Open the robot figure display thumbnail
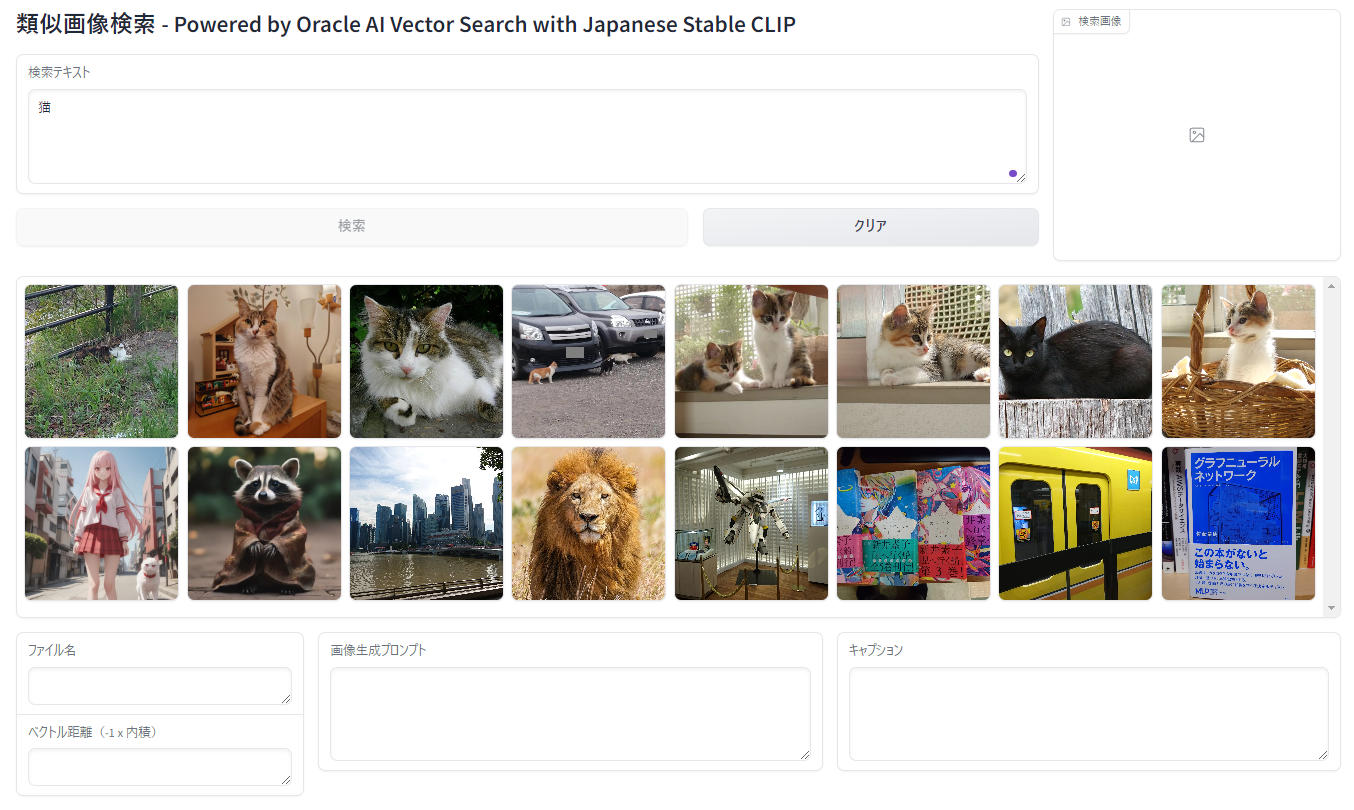1354x810 pixels. coord(751,523)
